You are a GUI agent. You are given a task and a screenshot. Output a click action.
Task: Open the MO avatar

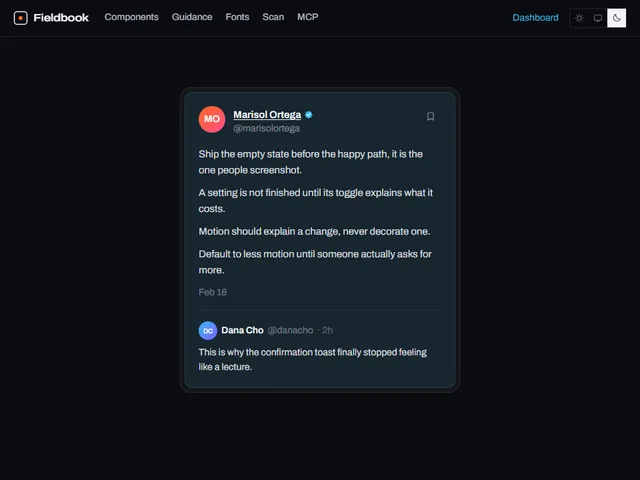212,119
